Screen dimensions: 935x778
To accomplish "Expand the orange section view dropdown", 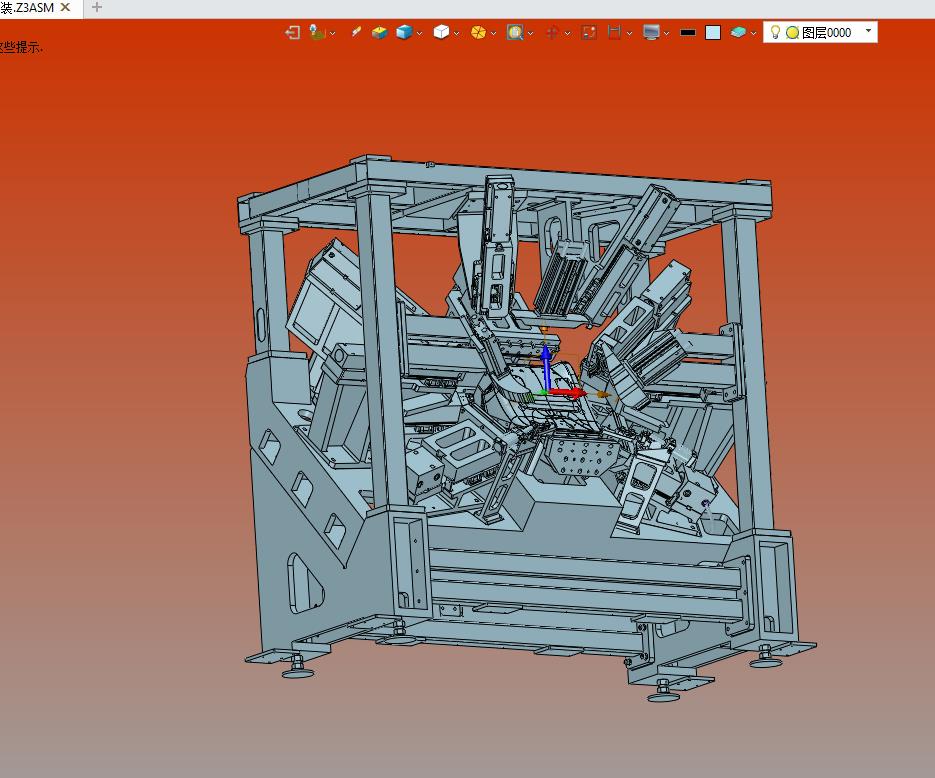I will click(493, 33).
